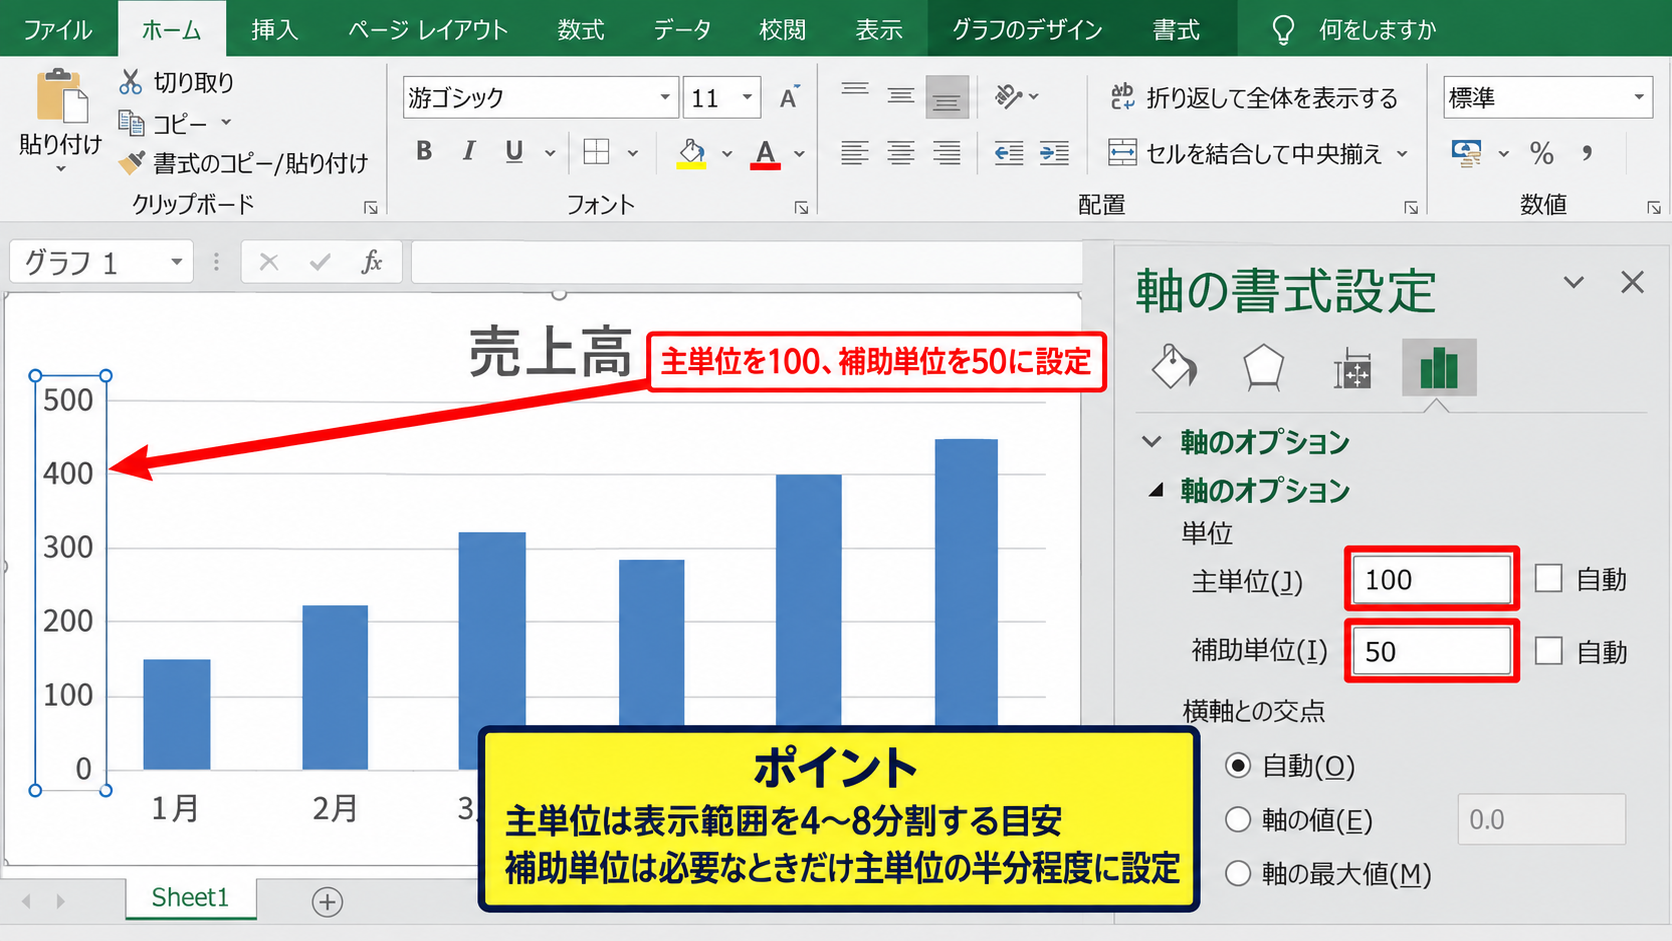Click the red Font Color A button
The image size is (1672, 941).
766,154
